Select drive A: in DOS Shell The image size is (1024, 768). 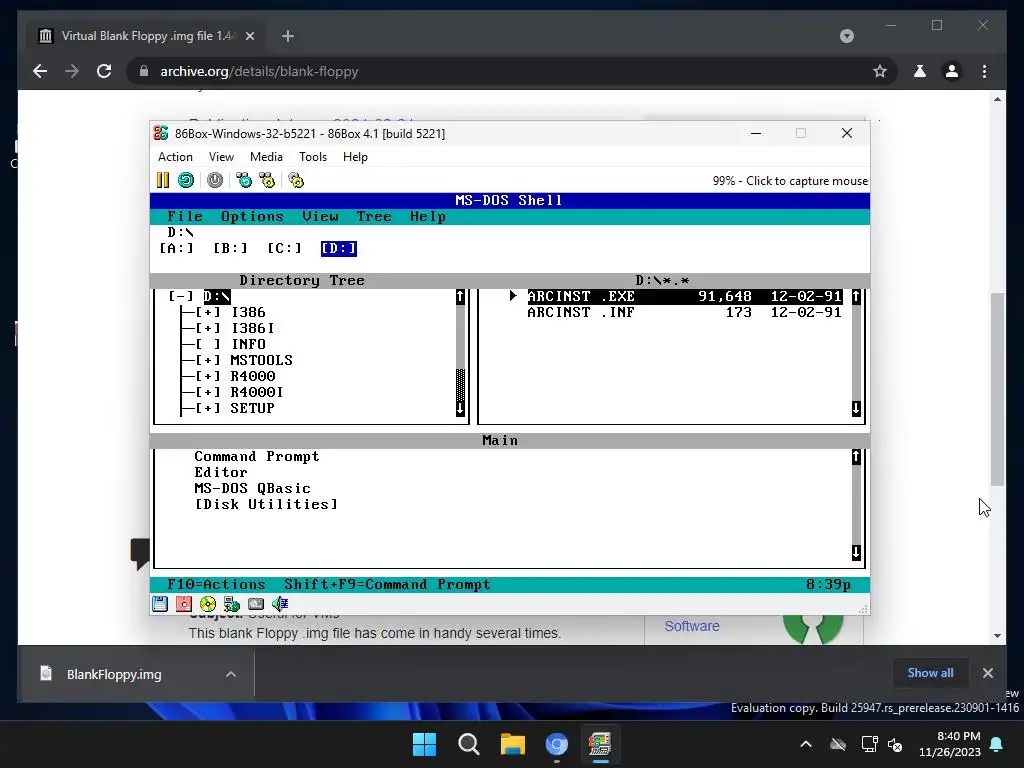(176, 248)
